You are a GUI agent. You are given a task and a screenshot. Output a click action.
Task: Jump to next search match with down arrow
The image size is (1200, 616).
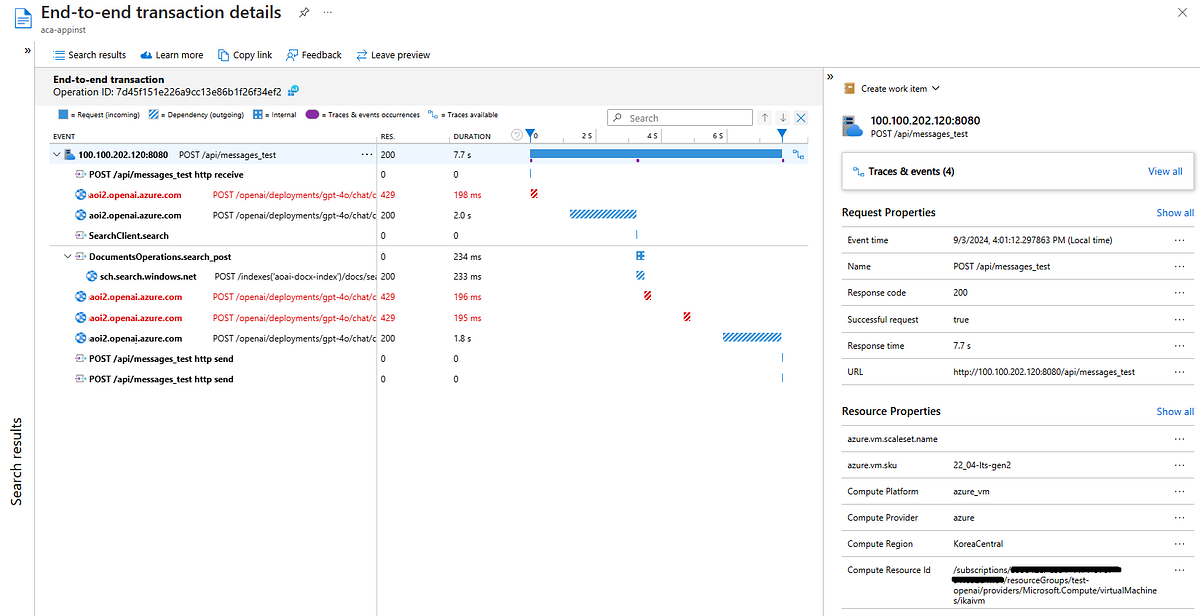click(783, 118)
